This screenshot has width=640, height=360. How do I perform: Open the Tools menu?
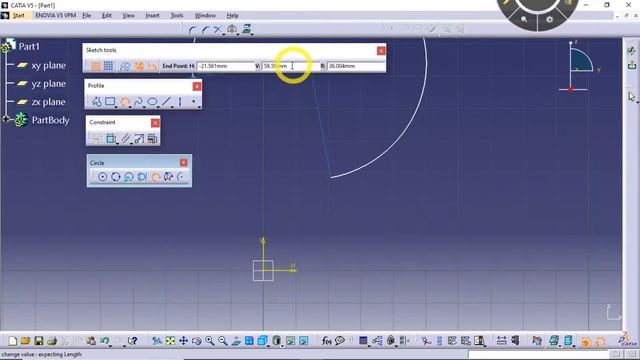[x=177, y=16]
